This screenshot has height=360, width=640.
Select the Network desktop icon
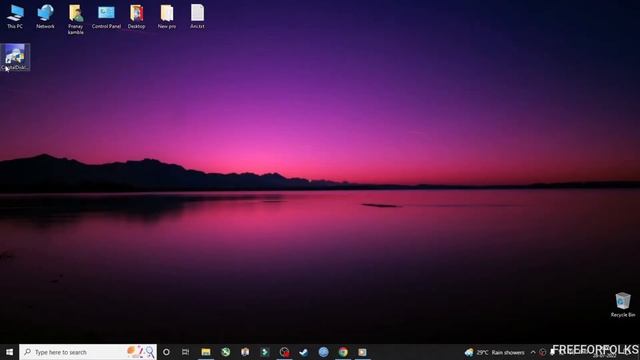click(x=45, y=16)
